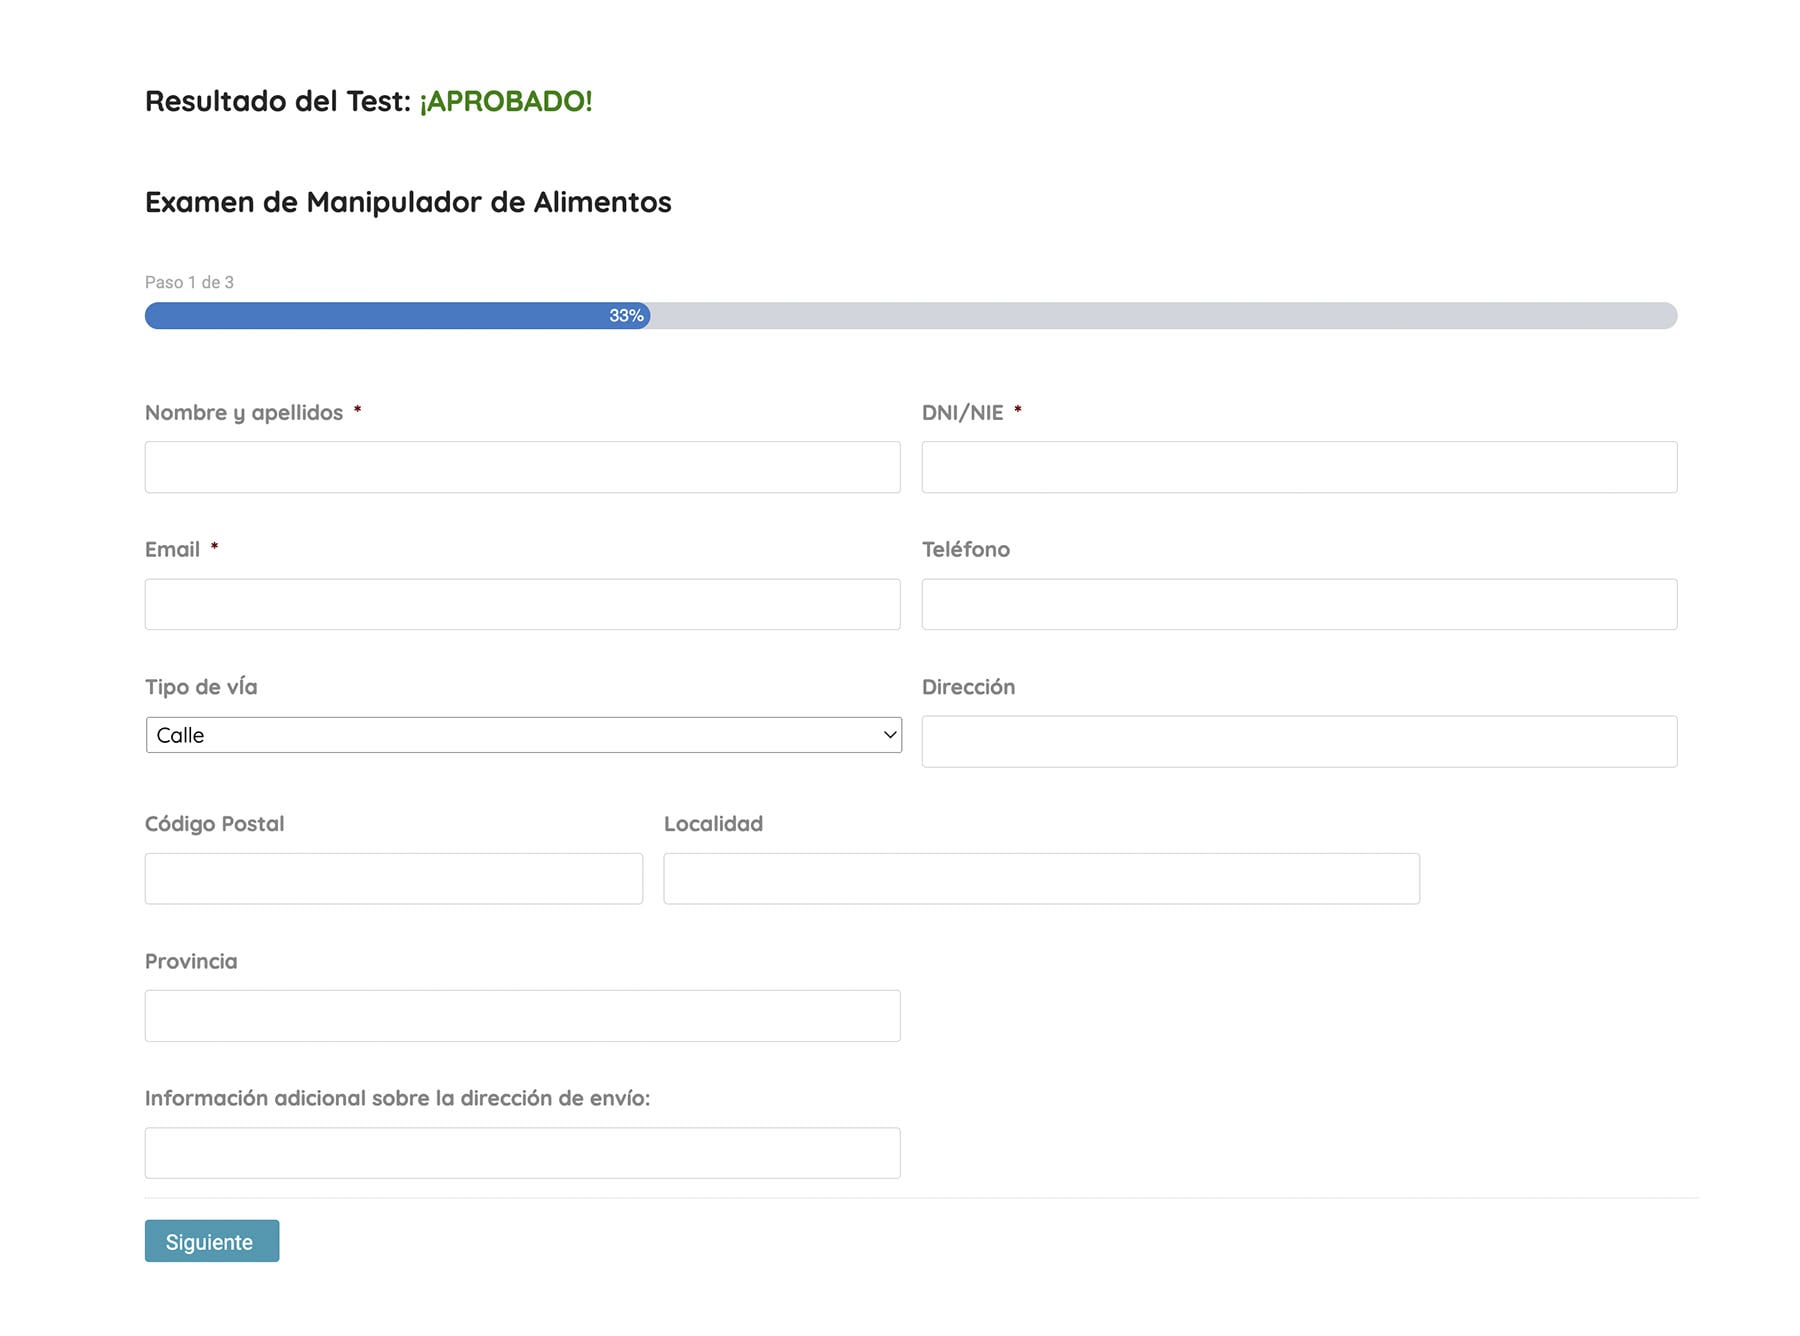The width and height of the screenshot is (1800, 1336).
Task: Focus the Teléfono input box
Action: click(1299, 604)
